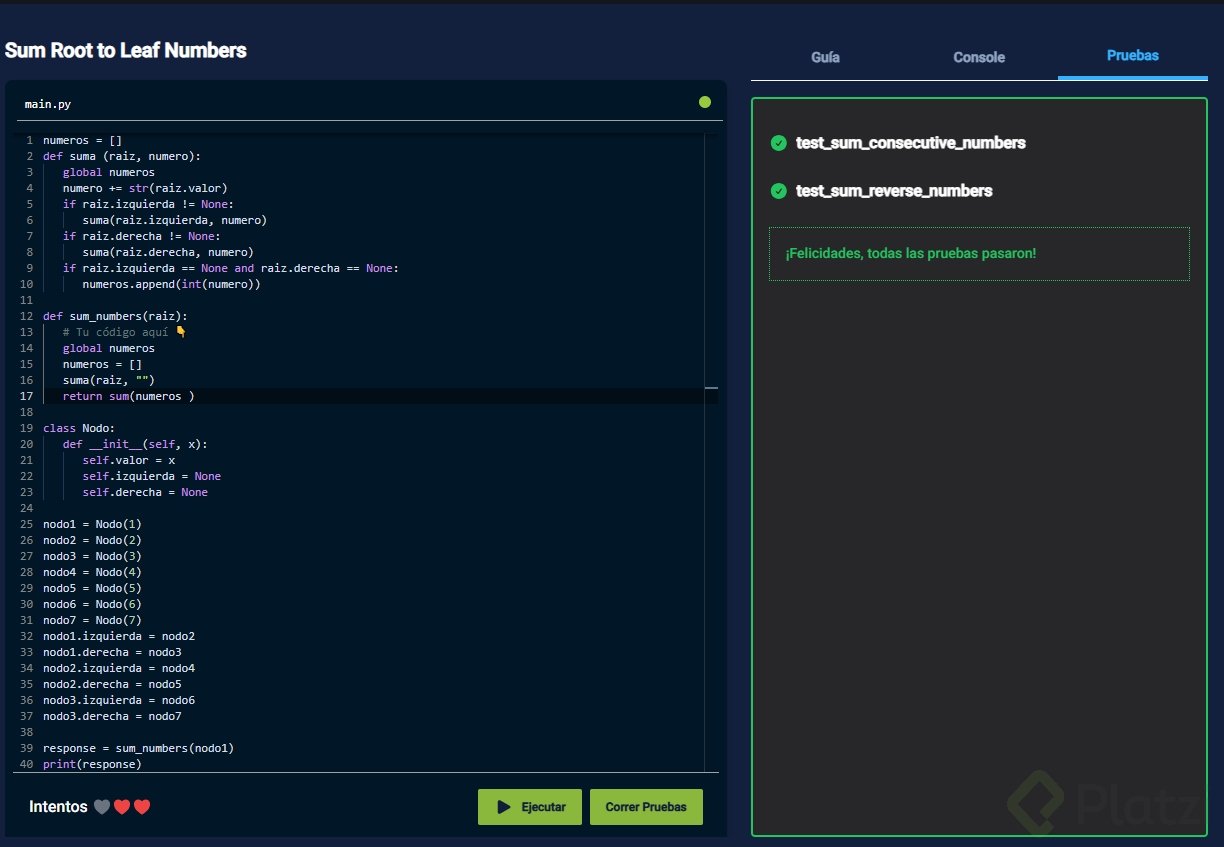The width and height of the screenshot is (1224, 847).
Task: Click the editor vertical scrollbar
Action: [x=711, y=450]
